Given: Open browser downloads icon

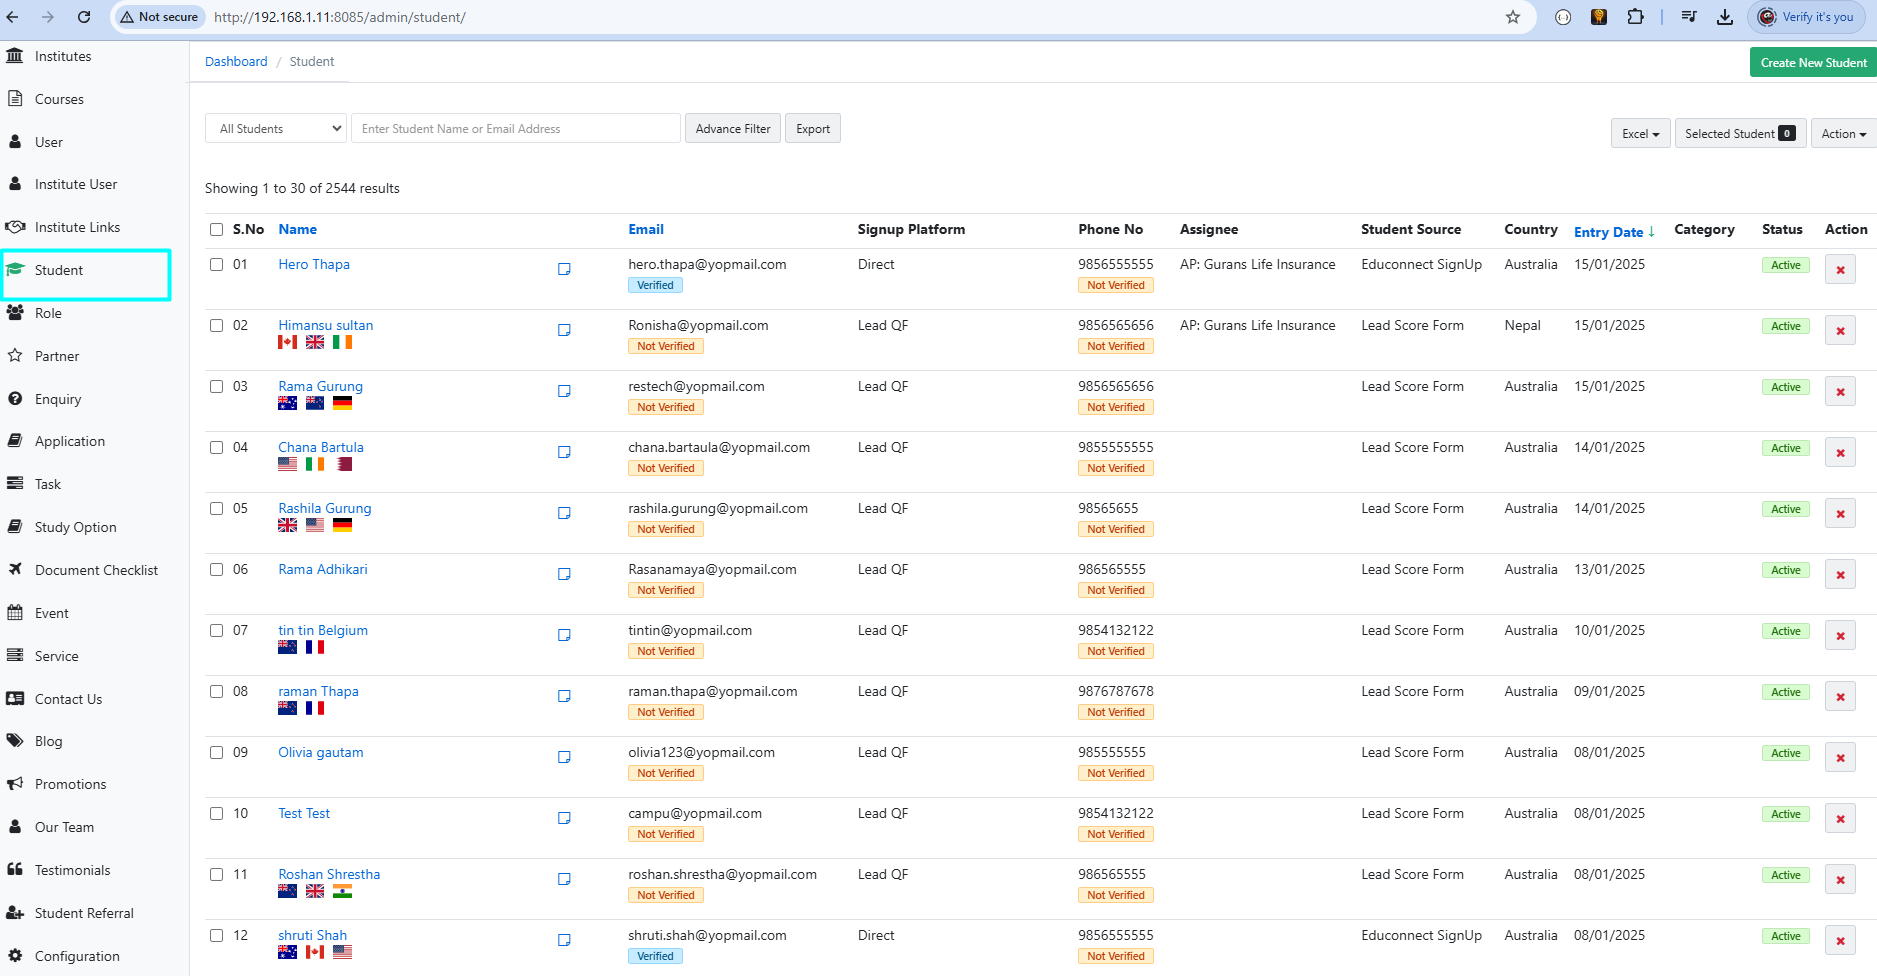Looking at the screenshot, I should pyautogui.click(x=1725, y=17).
